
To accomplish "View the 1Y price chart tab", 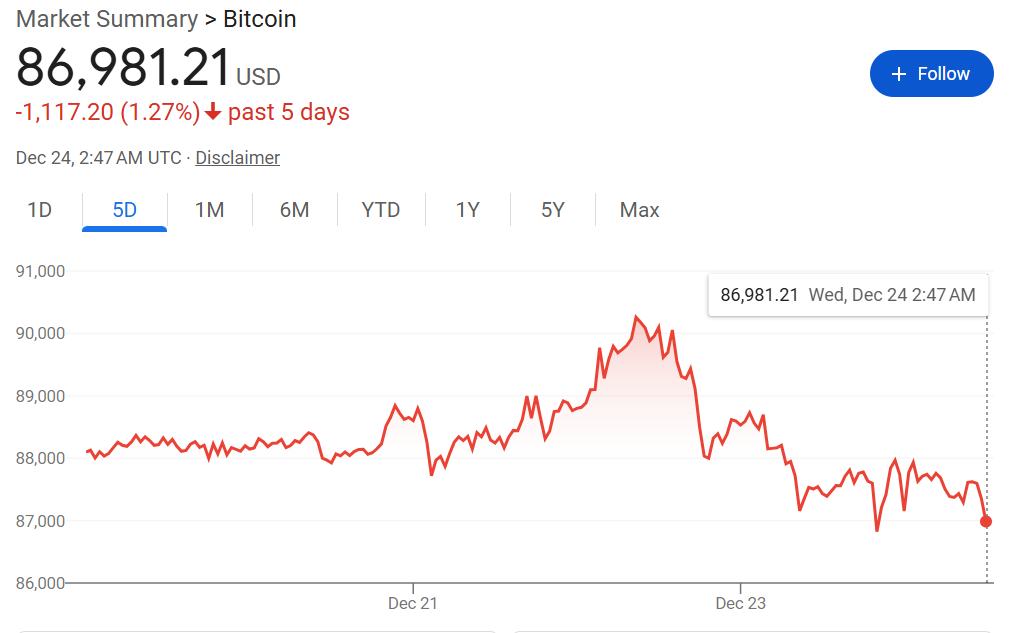I will point(467,210).
